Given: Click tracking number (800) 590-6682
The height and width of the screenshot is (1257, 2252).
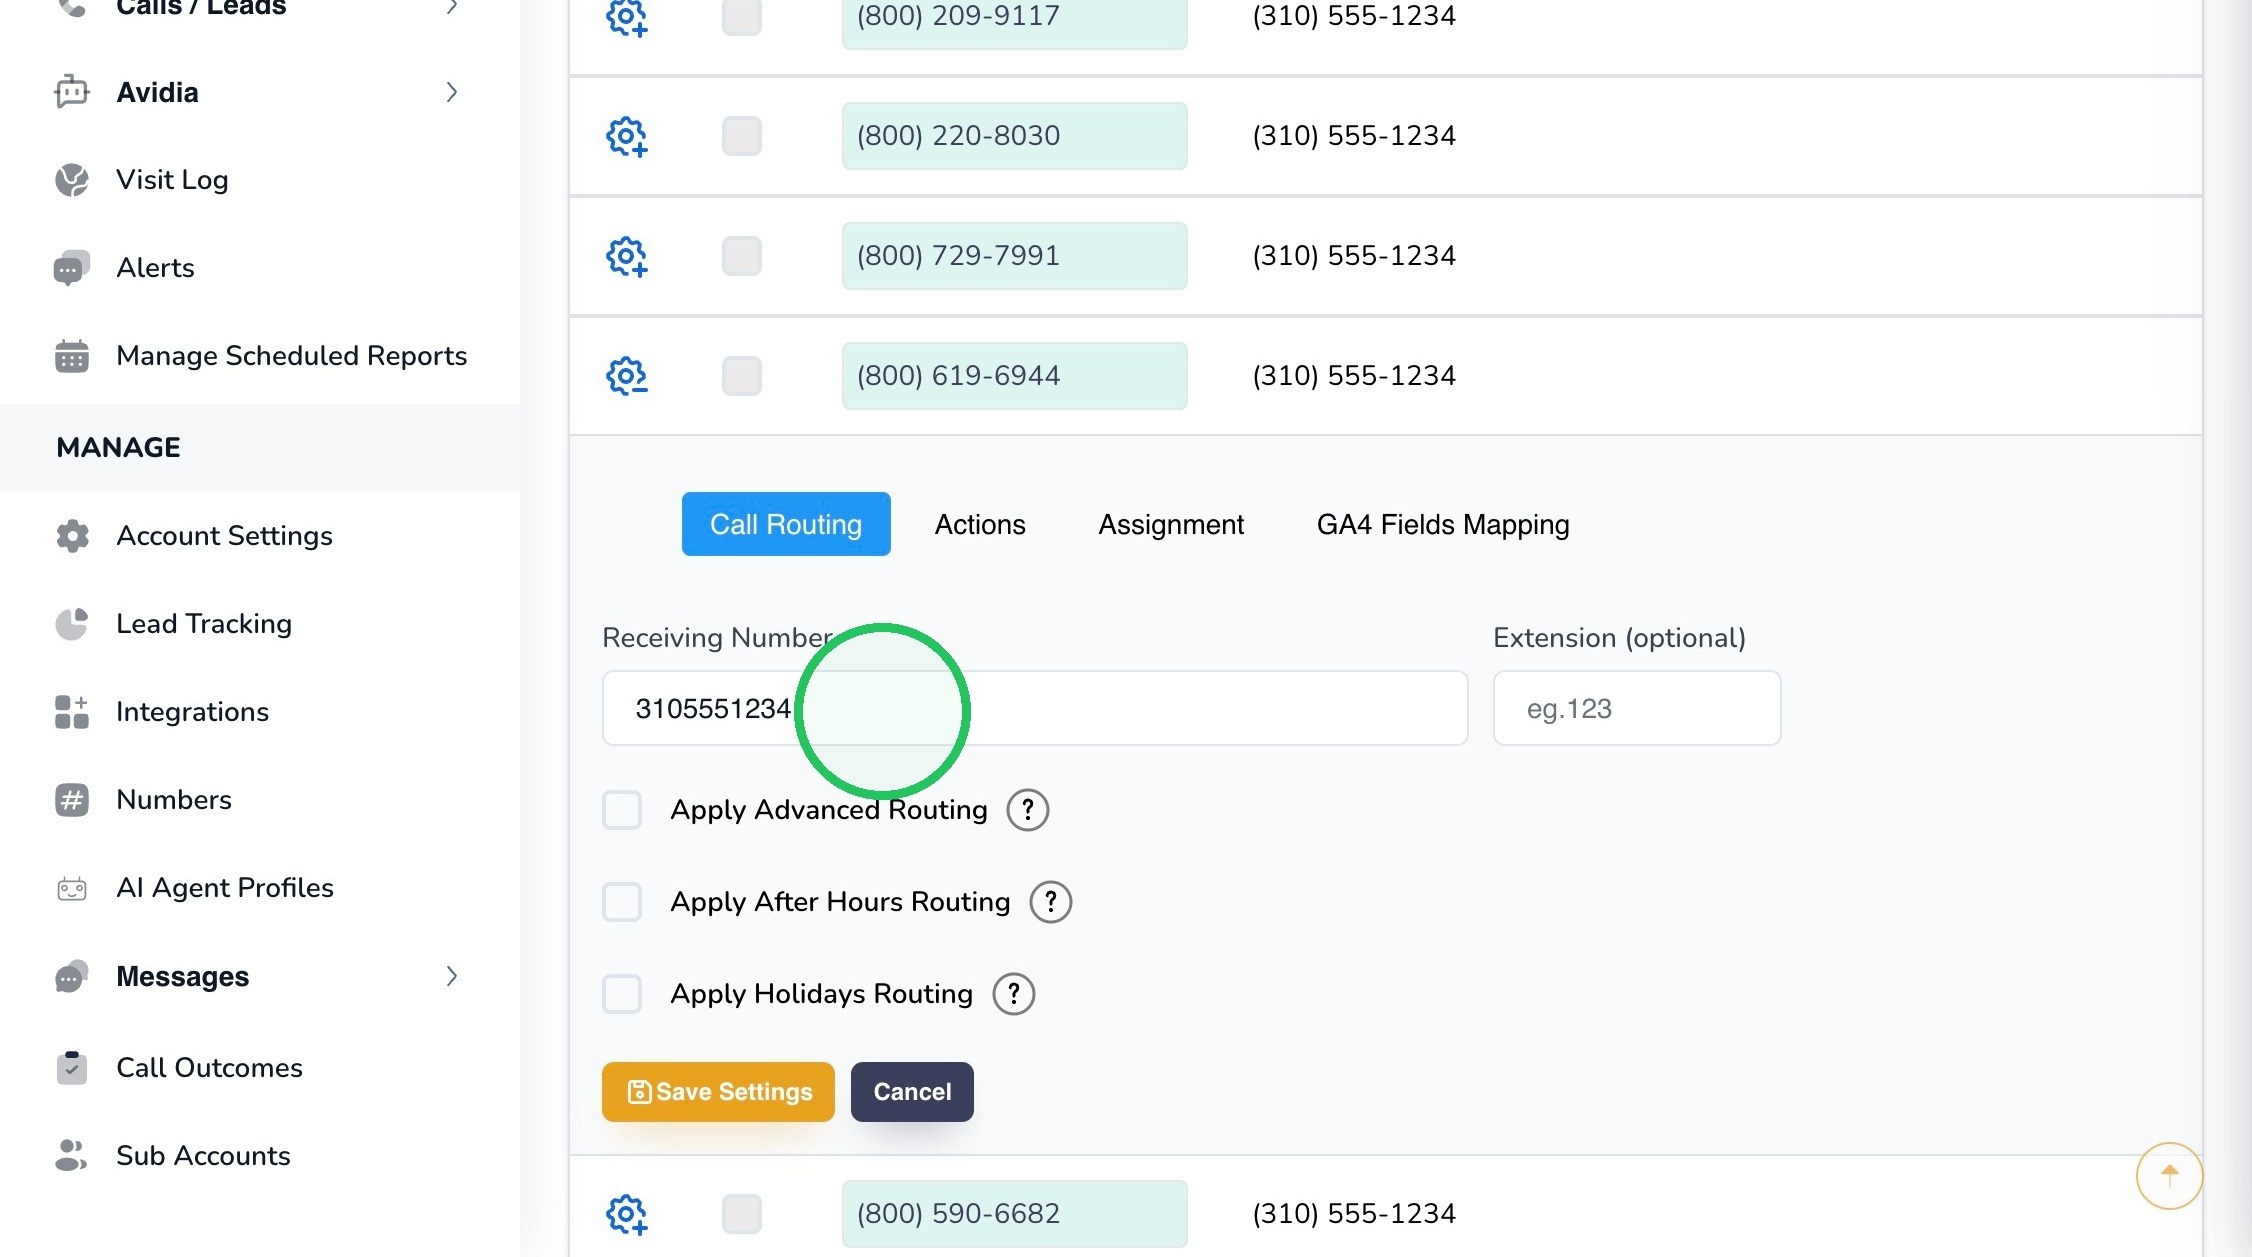Looking at the screenshot, I should pos(1014,1214).
